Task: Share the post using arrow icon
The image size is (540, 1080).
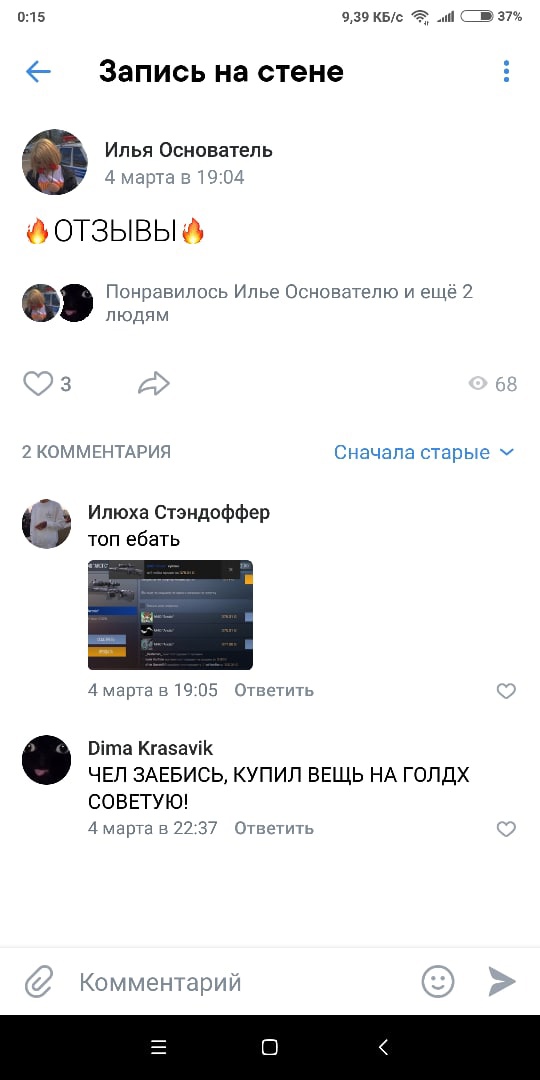Action: coord(154,384)
